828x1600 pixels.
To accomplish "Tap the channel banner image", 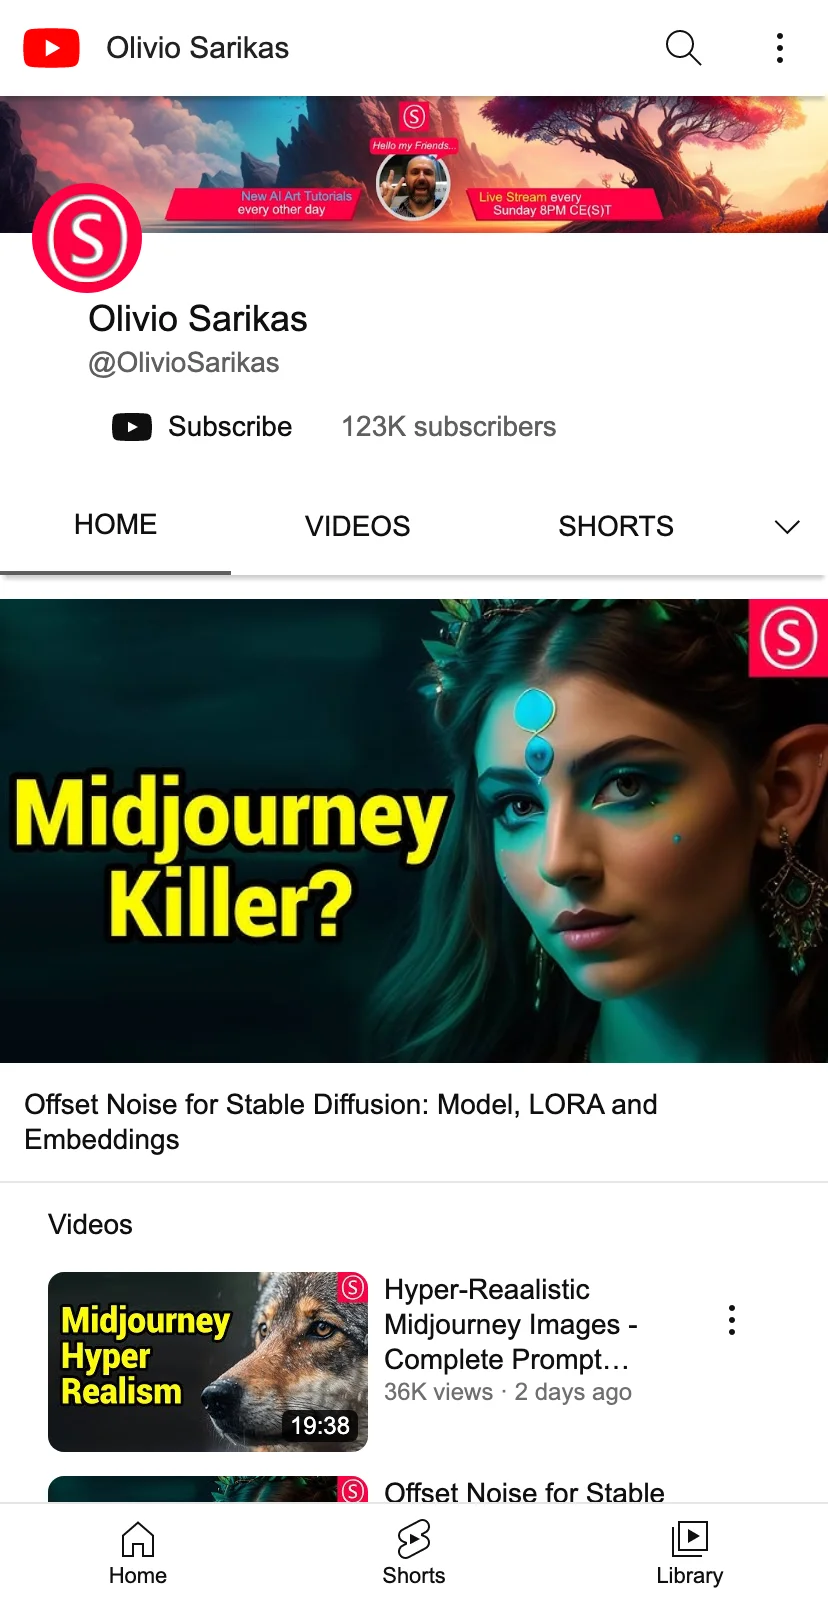I will pyautogui.click(x=414, y=165).
